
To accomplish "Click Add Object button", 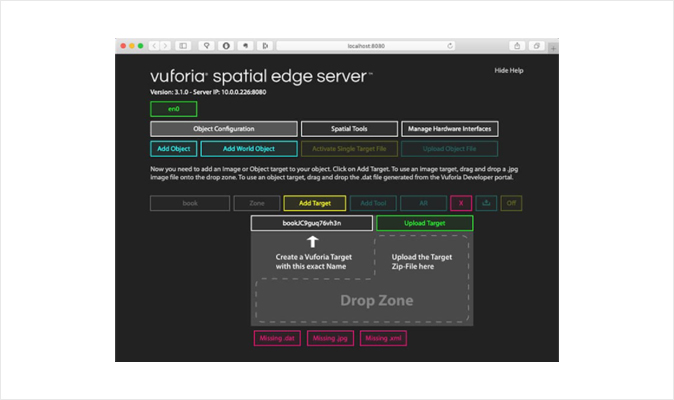I will [174, 149].
